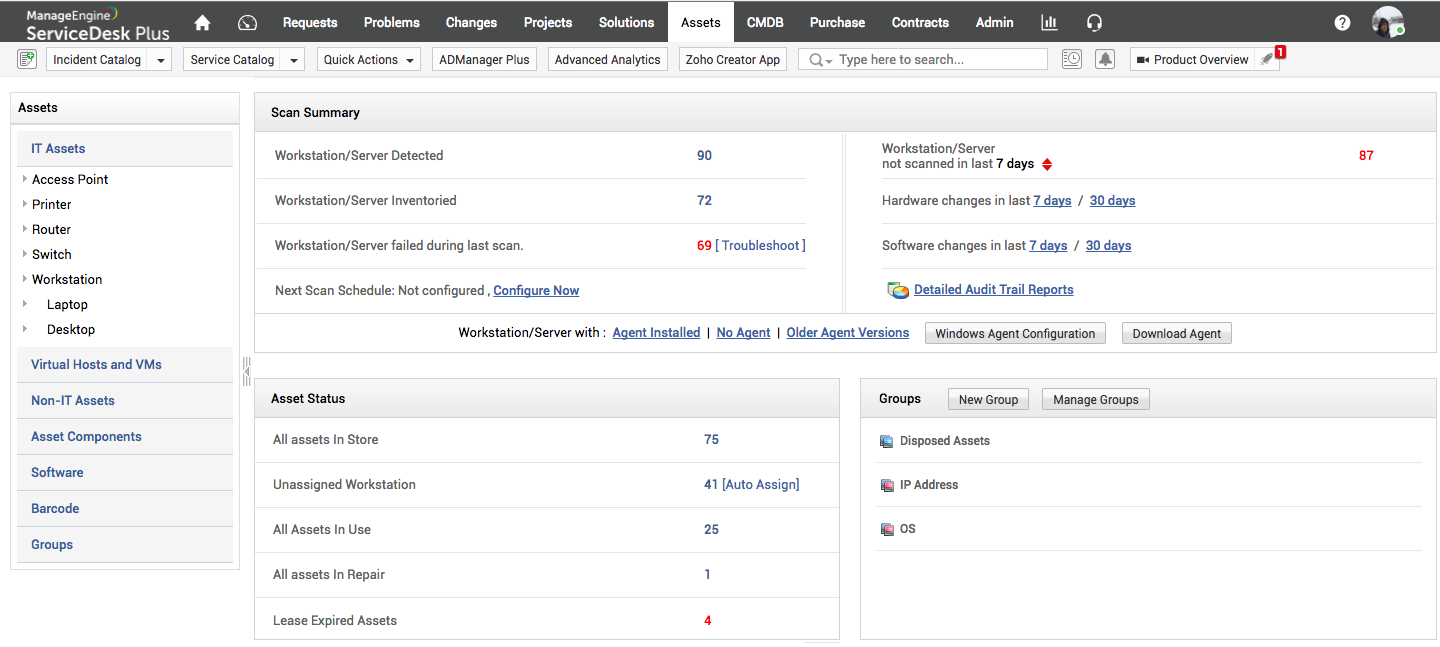The image size is (1440, 647).
Task: Click the left panel collapse handle
Action: click(246, 370)
